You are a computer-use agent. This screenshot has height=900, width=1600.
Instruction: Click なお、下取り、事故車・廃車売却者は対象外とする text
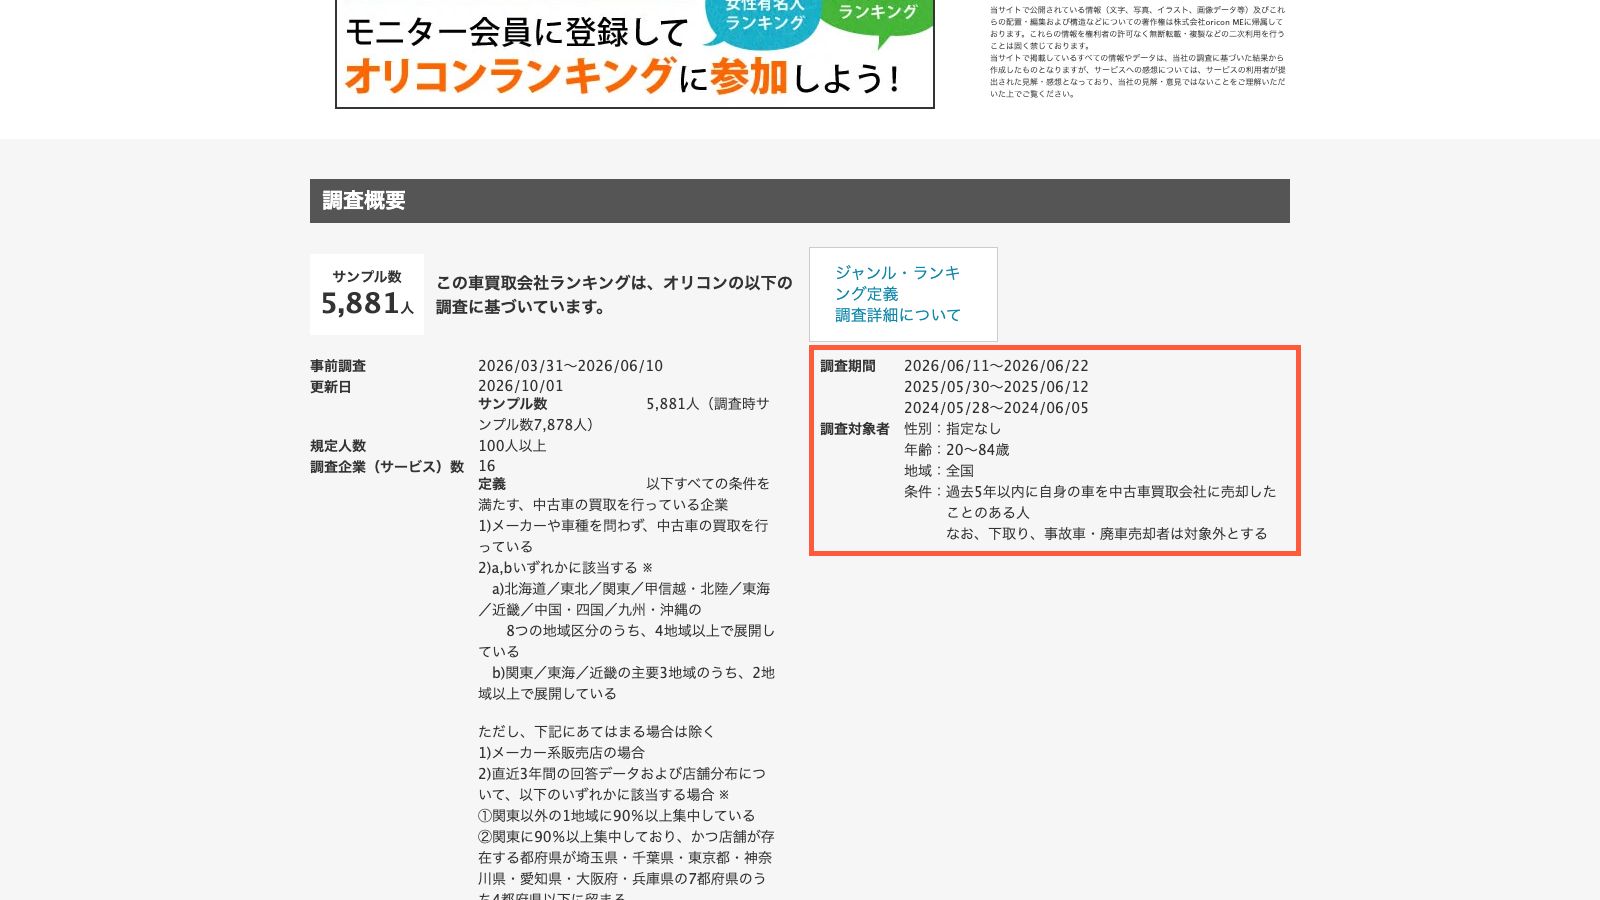click(x=1107, y=534)
